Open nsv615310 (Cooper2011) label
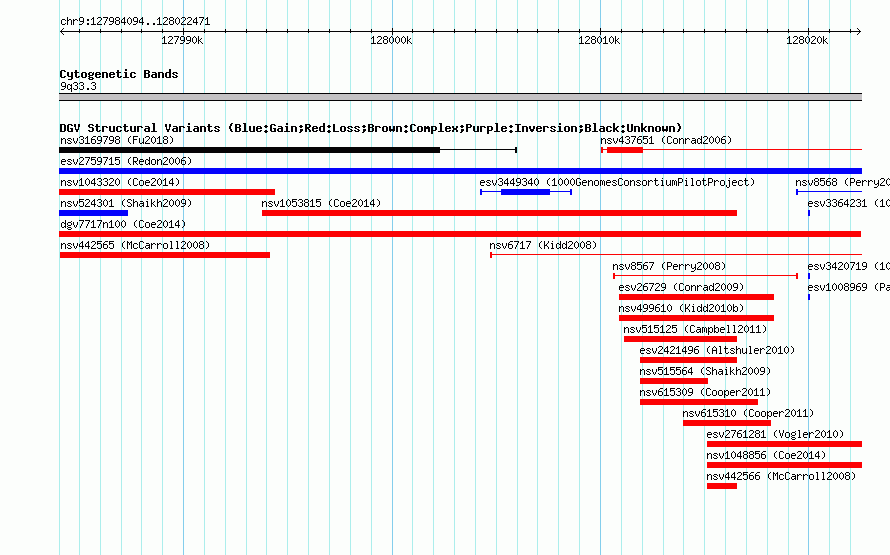 pyautogui.click(x=748, y=413)
